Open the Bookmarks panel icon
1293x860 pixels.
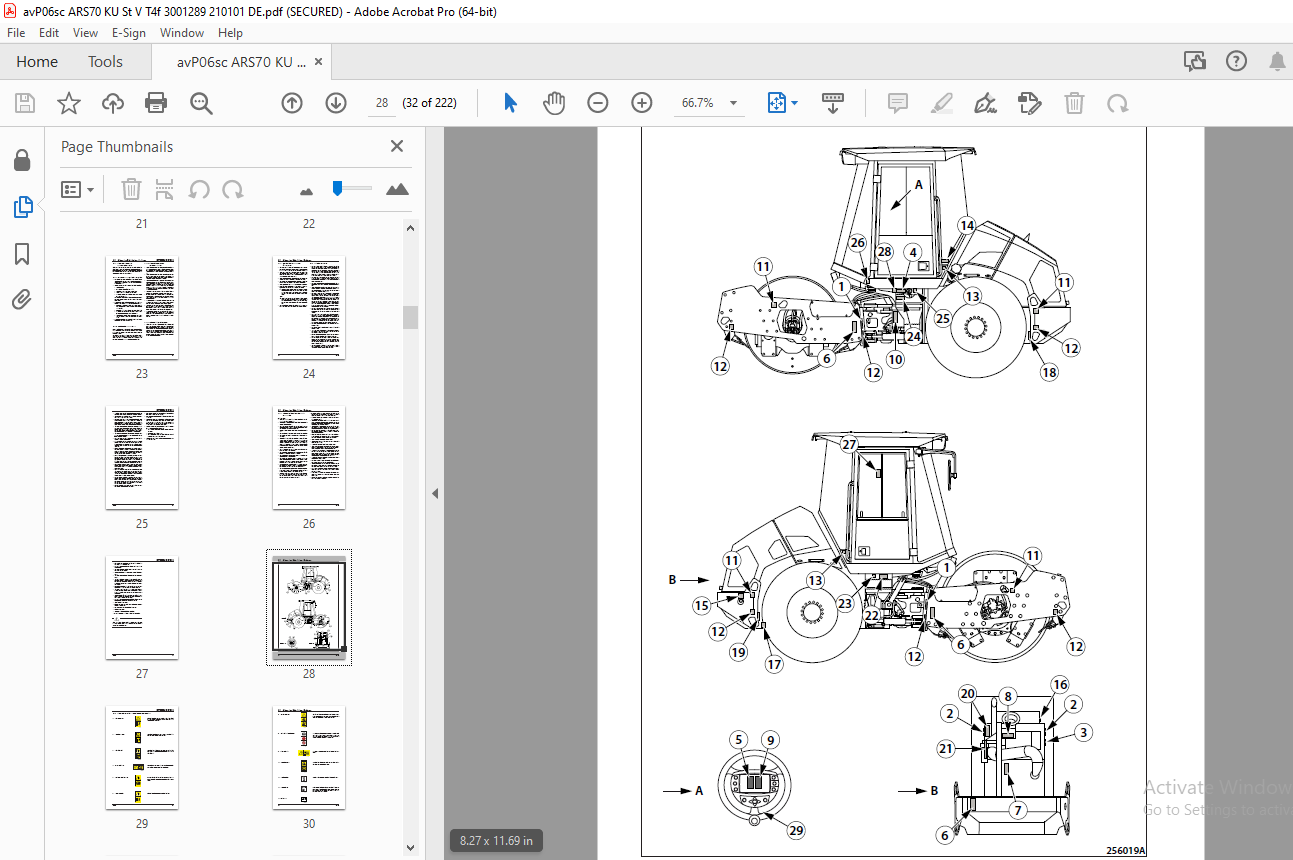(x=22, y=254)
